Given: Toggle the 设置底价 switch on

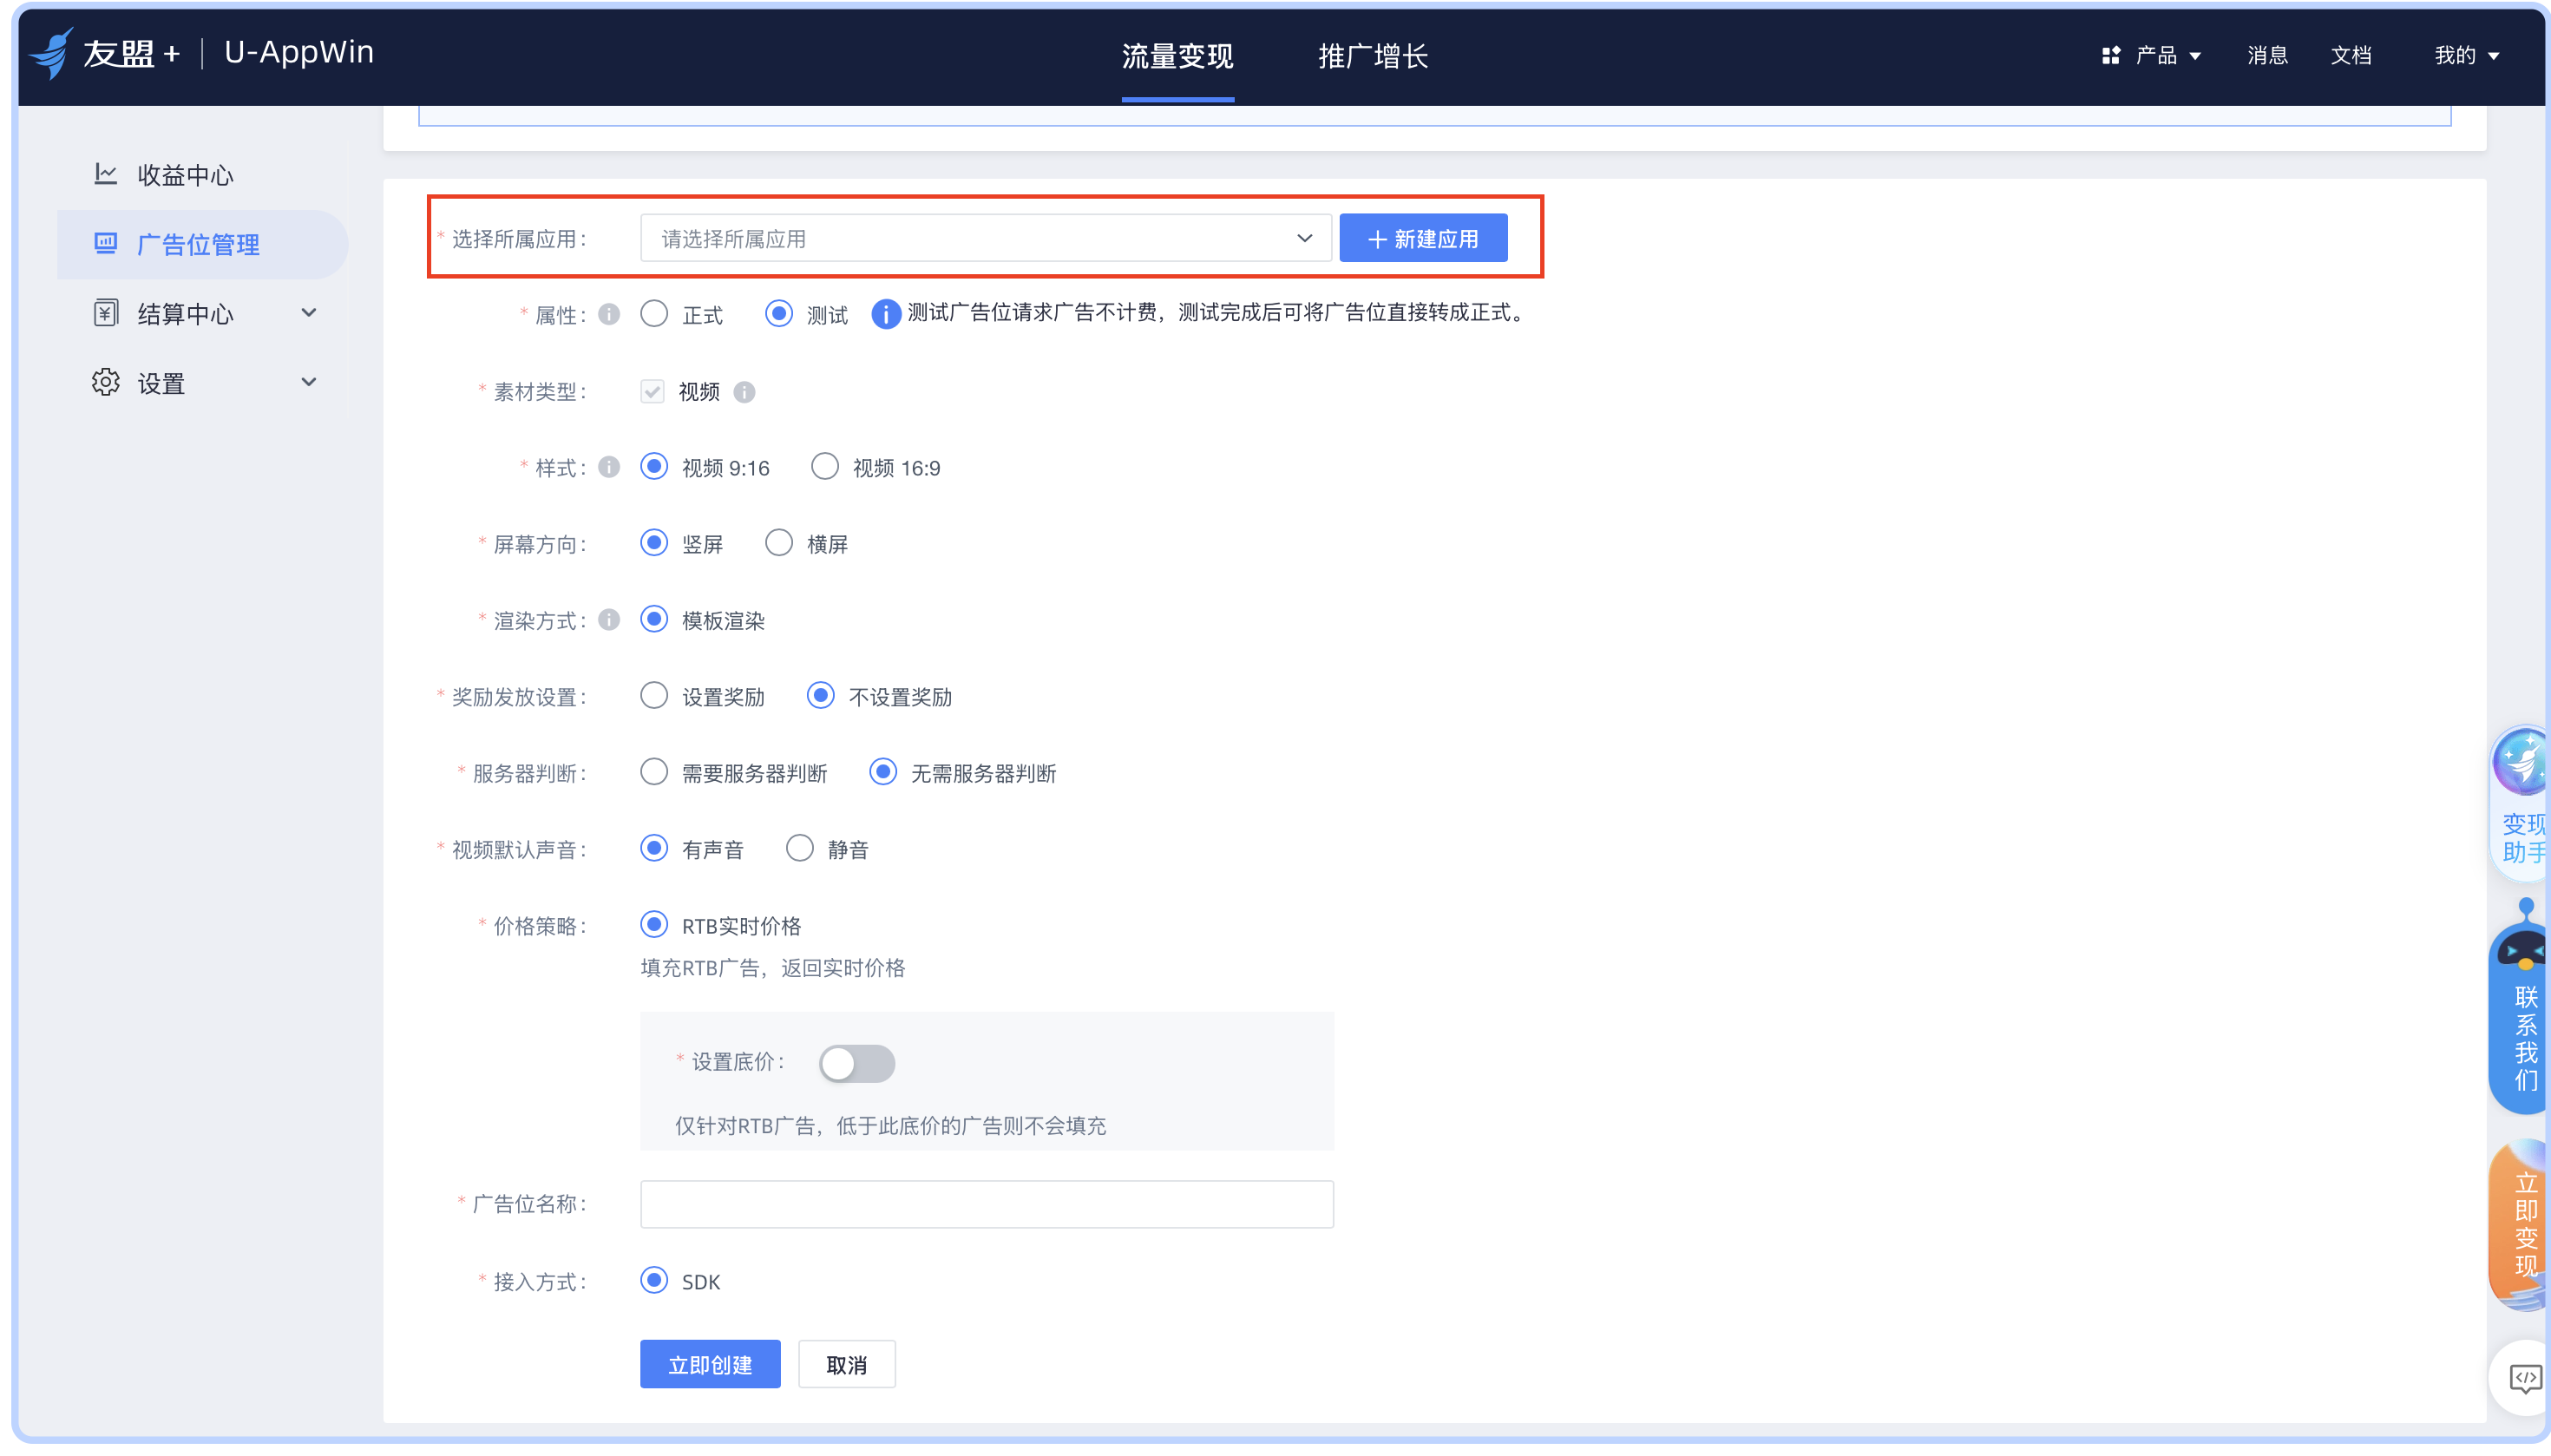Looking at the screenshot, I should 856,1062.
